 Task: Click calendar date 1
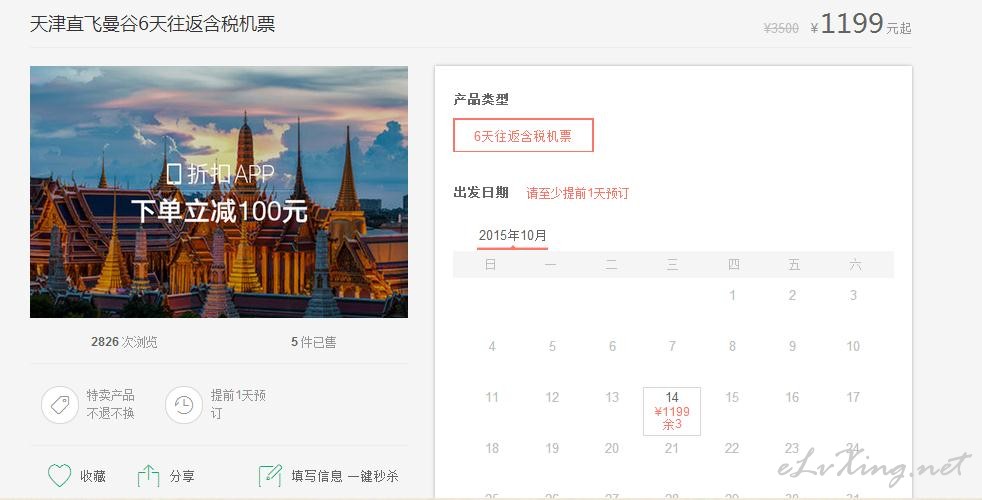pyautogui.click(x=732, y=295)
